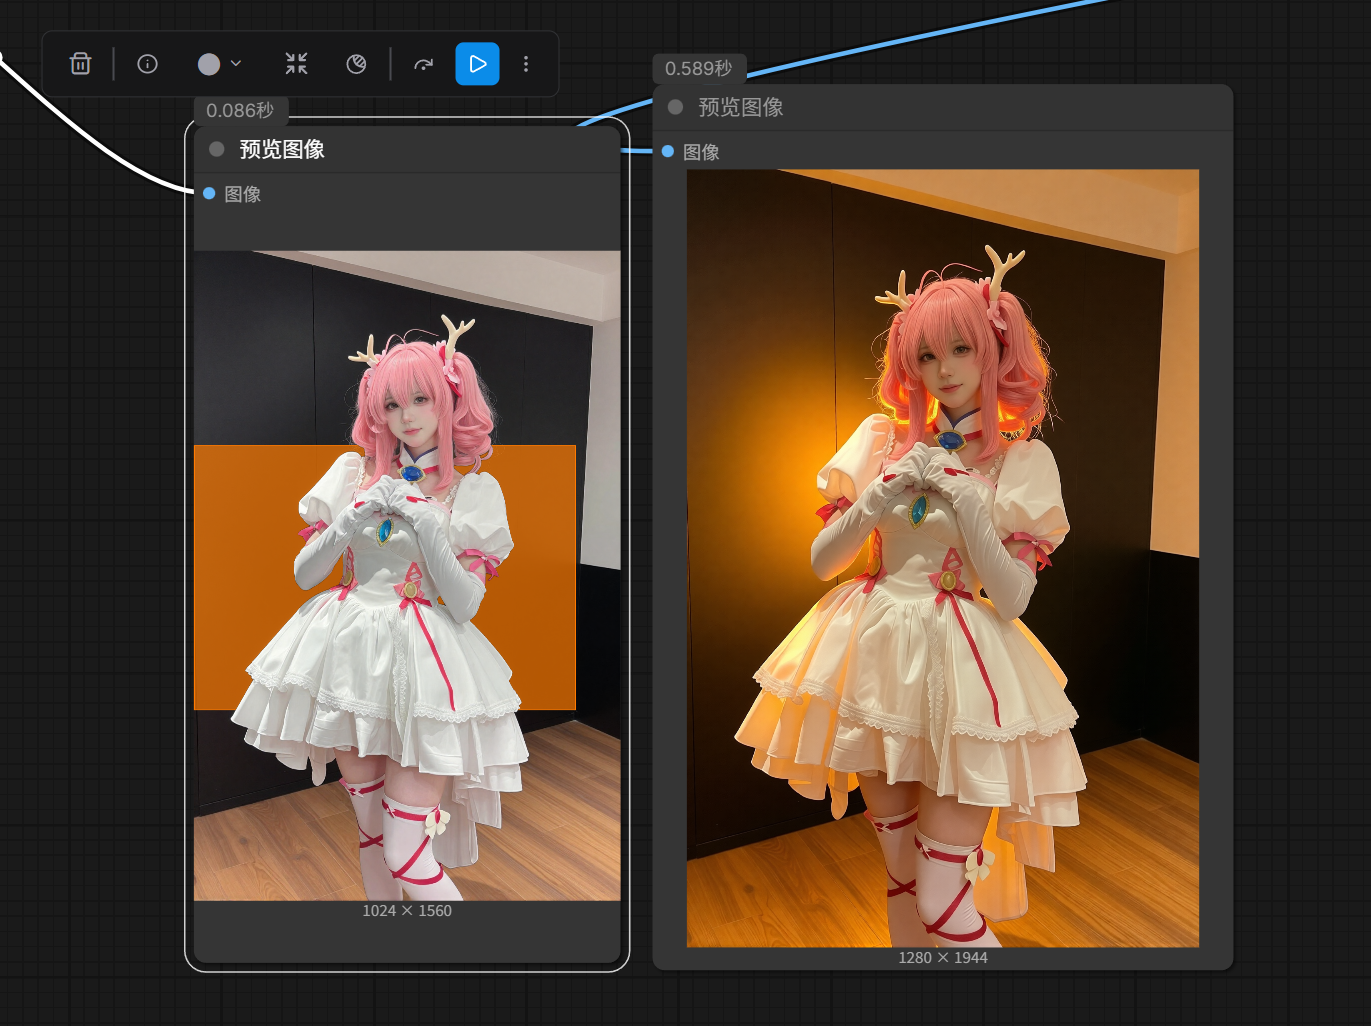
Task: Click the 0.086秒 execution time badge
Action: (240, 110)
